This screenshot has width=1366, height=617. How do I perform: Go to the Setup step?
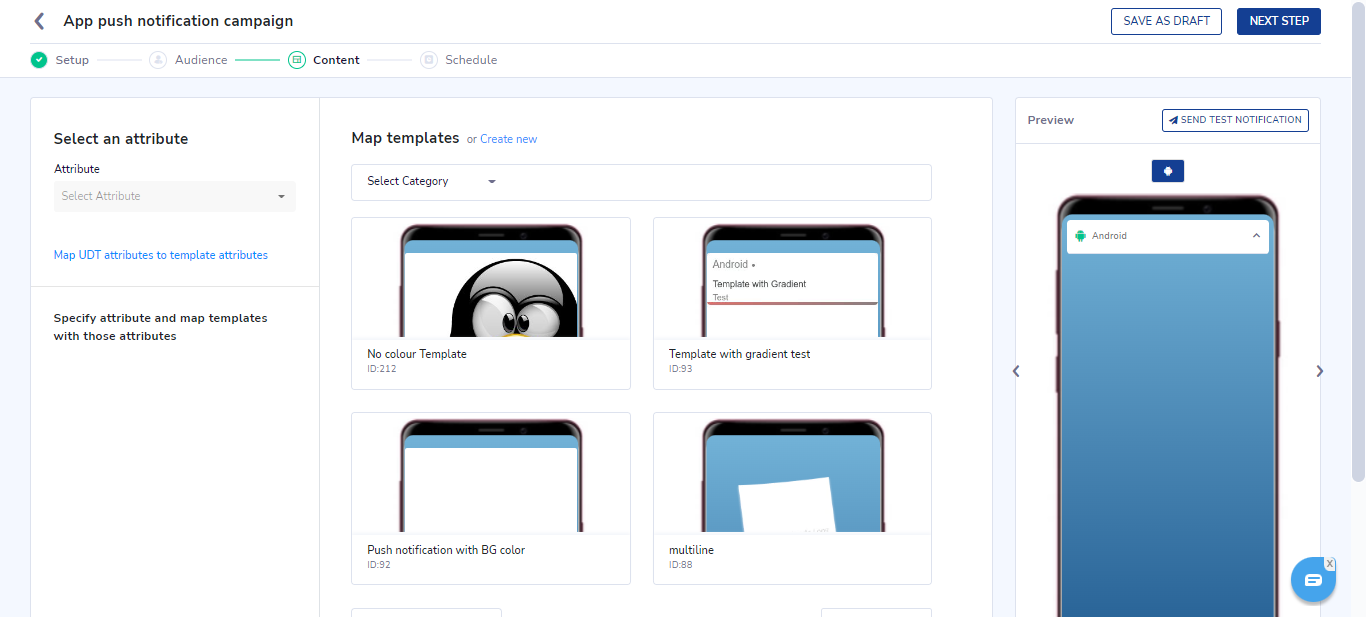pos(72,60)
